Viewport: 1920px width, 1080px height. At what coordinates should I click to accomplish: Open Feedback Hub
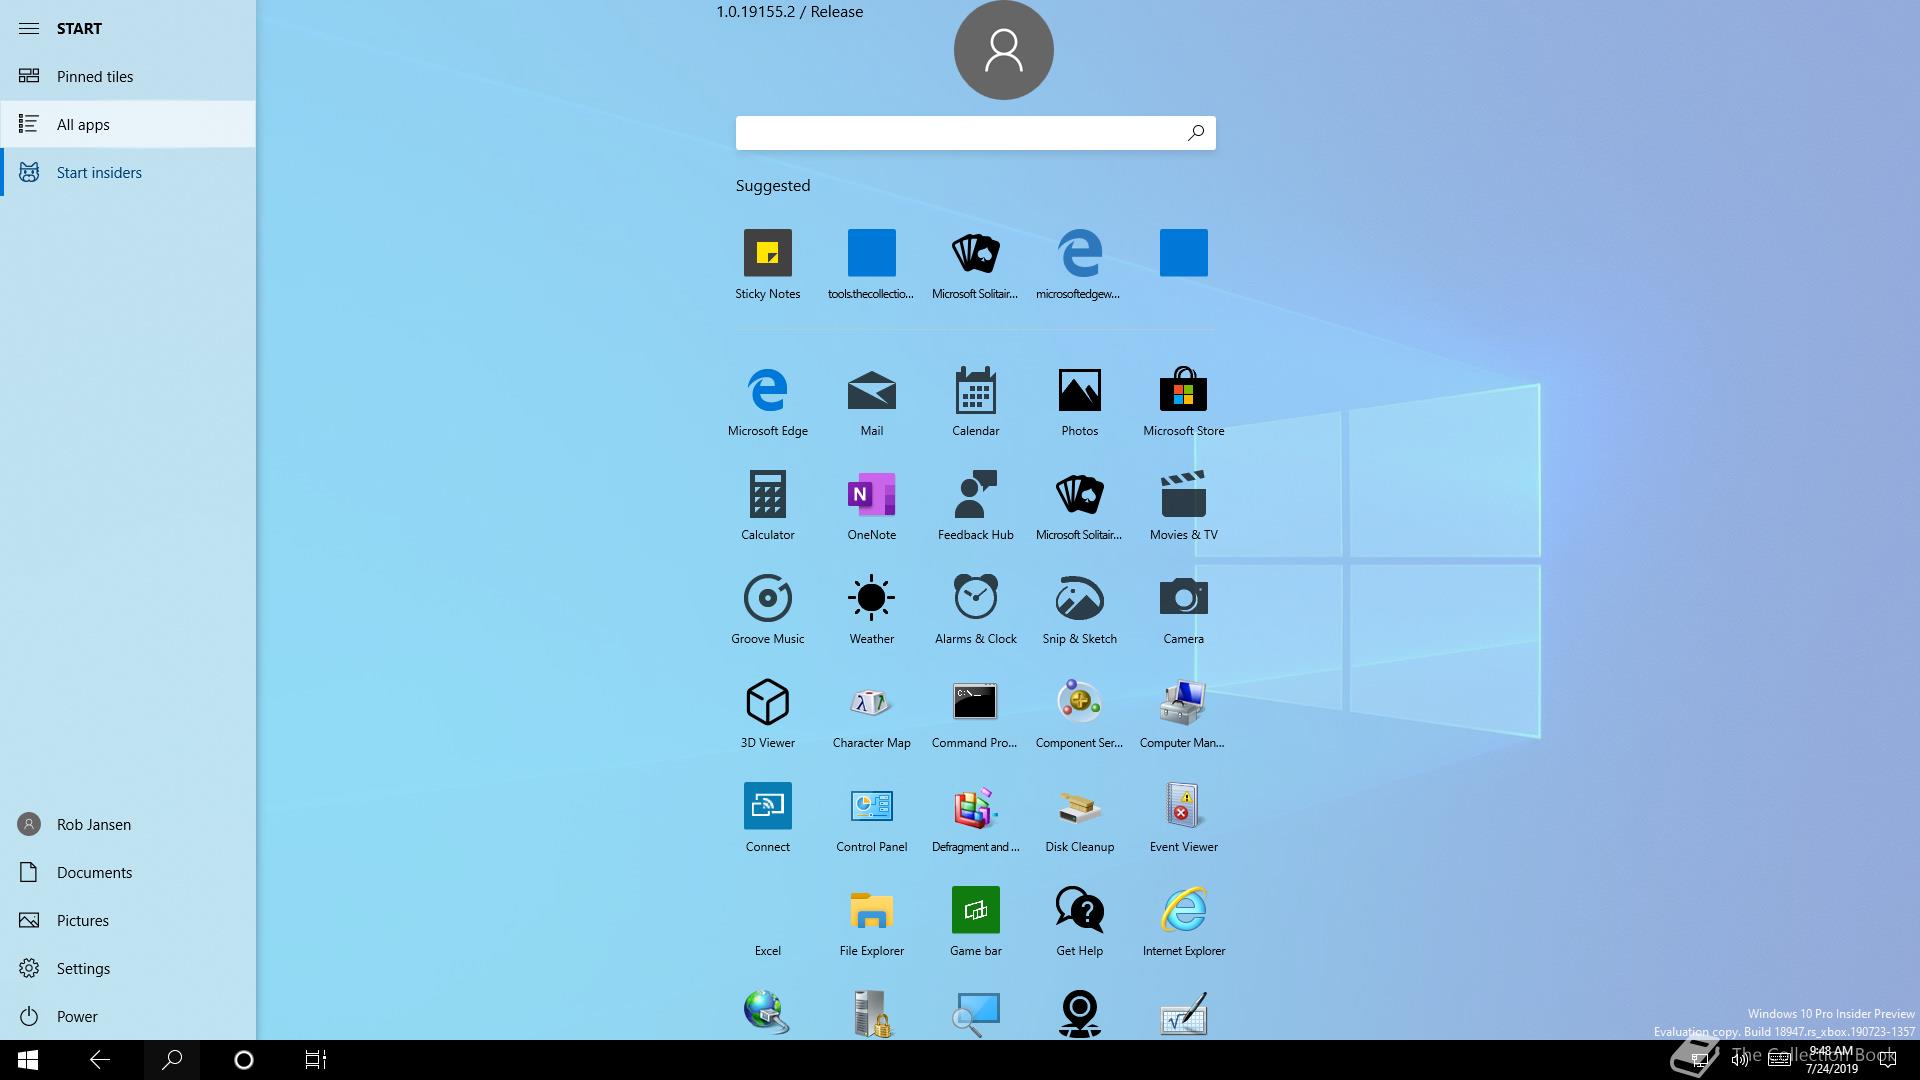point(975,505)
